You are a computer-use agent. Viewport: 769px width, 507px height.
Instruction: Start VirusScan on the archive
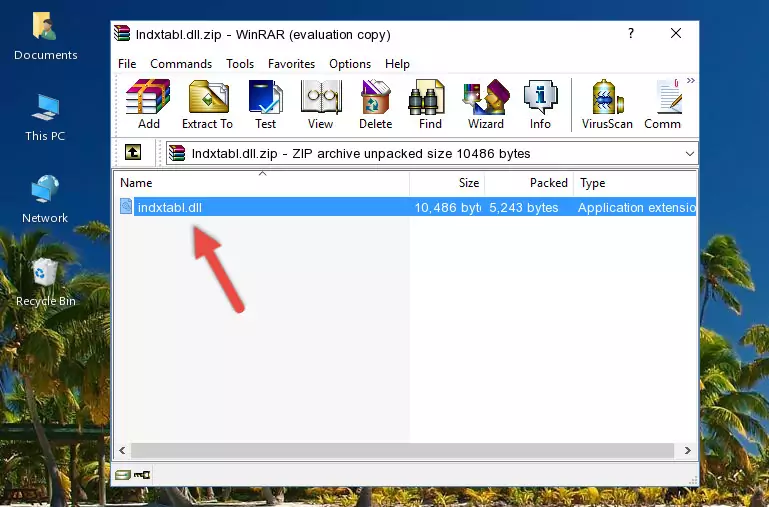tap(607, 104)
